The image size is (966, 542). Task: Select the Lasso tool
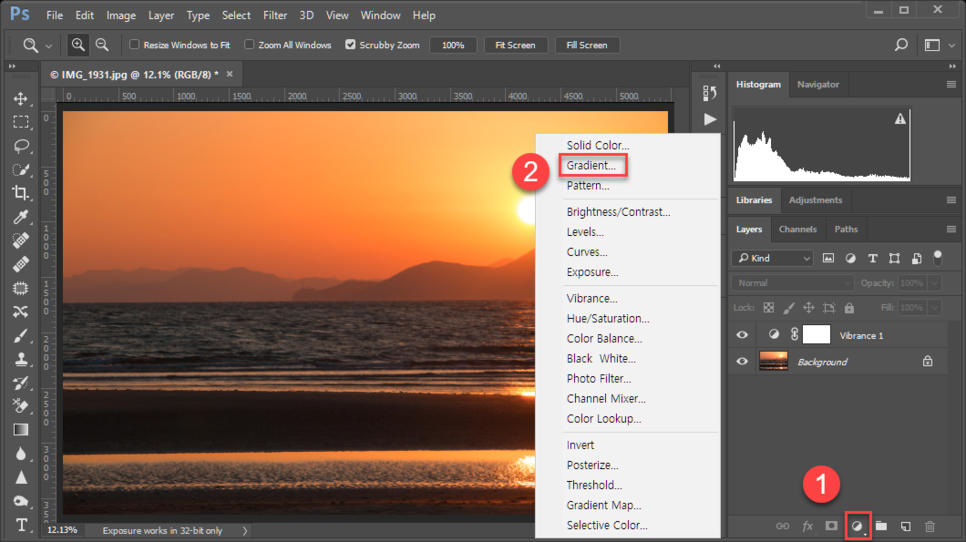pos(20,146)
